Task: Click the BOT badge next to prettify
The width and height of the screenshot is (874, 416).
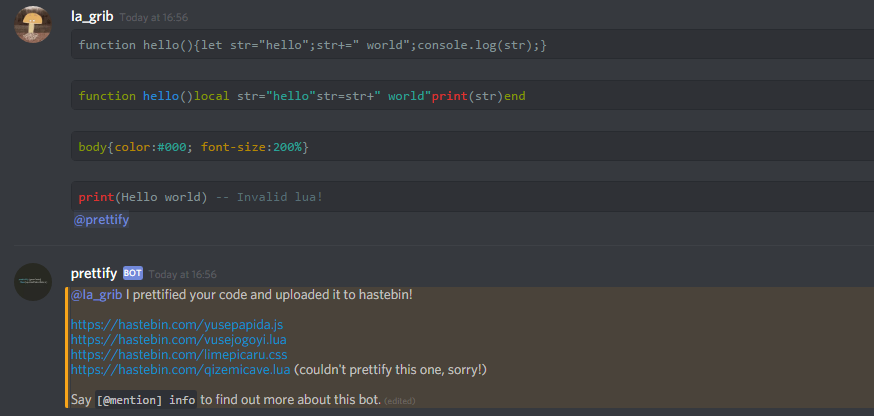Action: 133,273
